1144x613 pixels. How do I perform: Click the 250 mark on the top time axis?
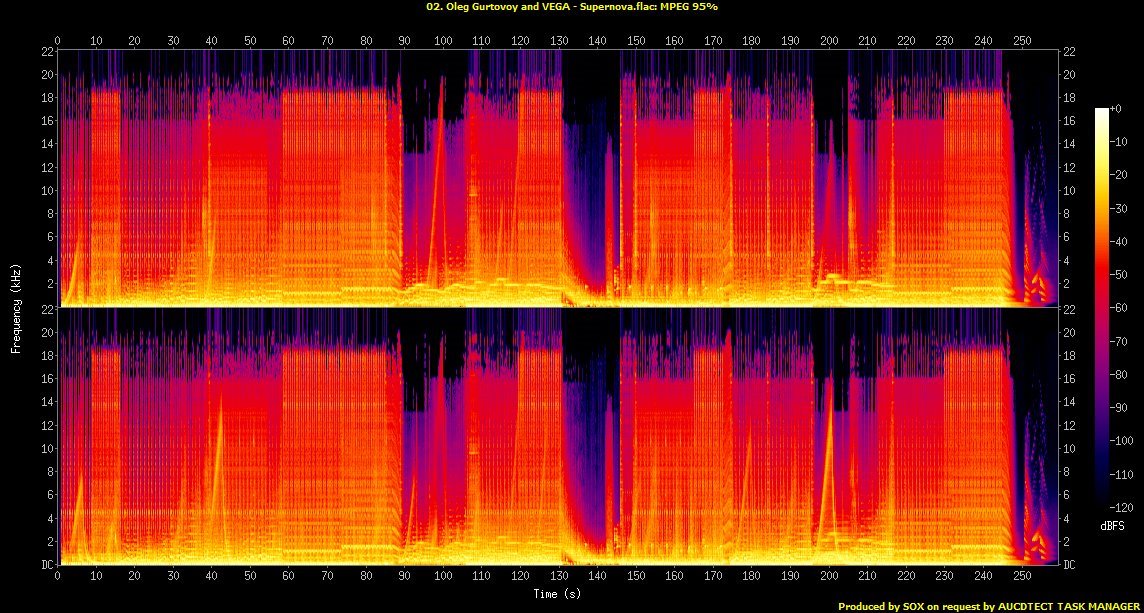tap(1022, 40)
